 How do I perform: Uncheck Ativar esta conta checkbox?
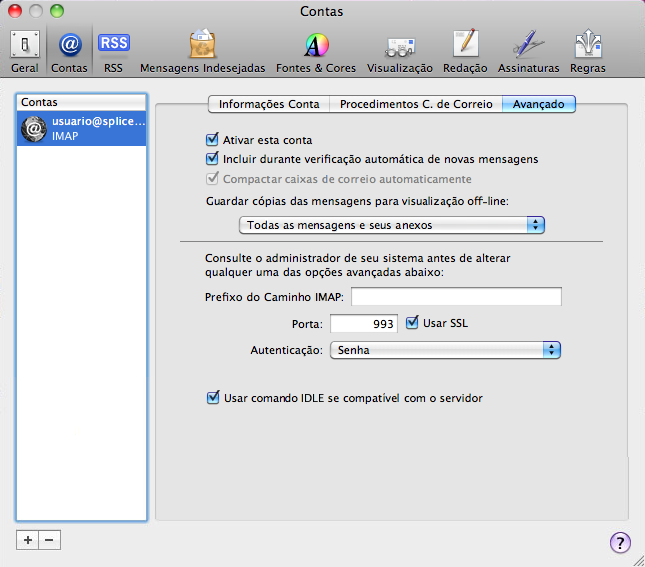pos(212,140)
